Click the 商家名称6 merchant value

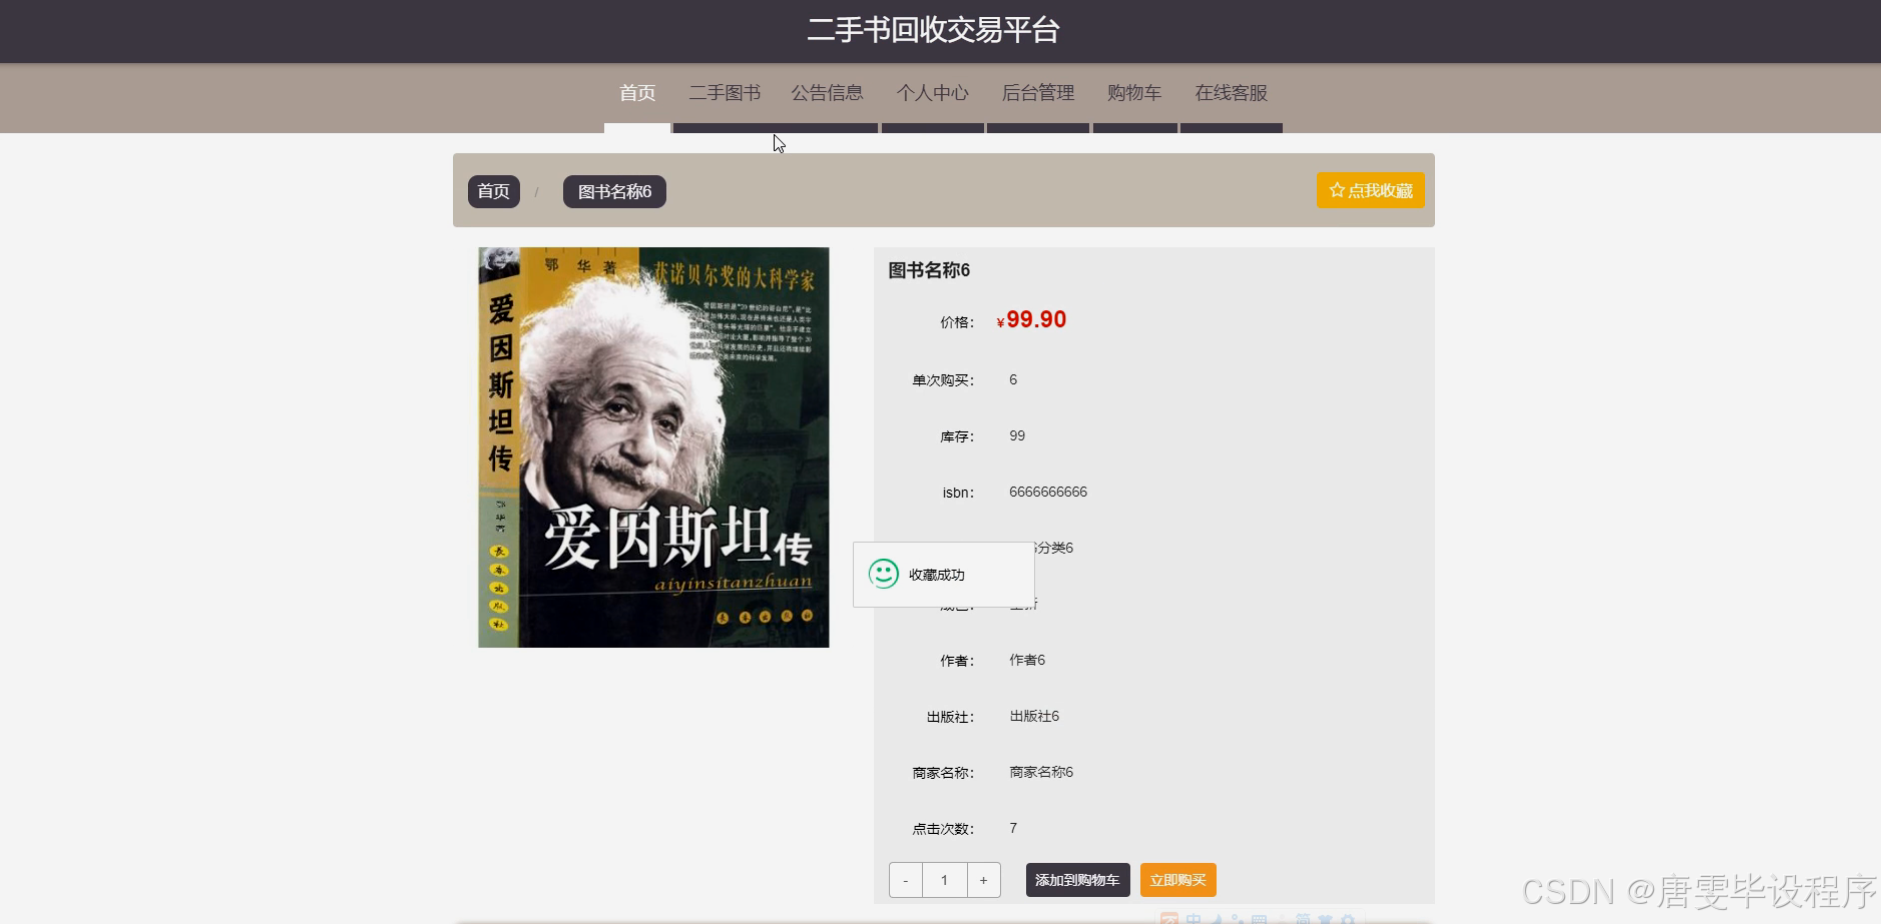[1041, 772]
